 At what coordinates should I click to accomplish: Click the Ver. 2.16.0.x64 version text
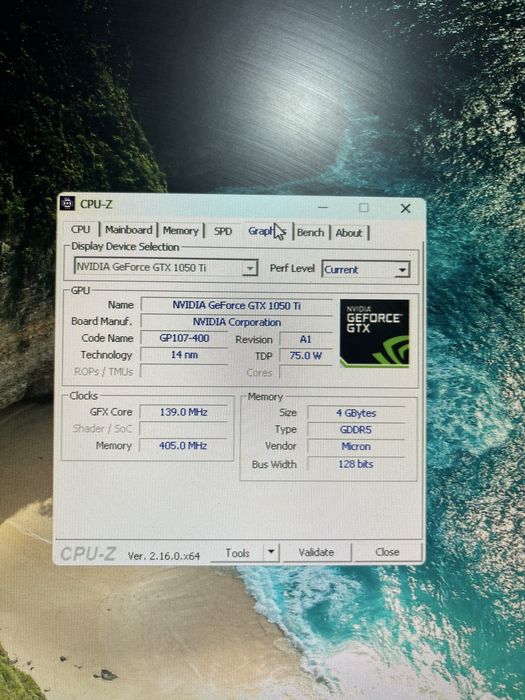click(x=164, y=556)
